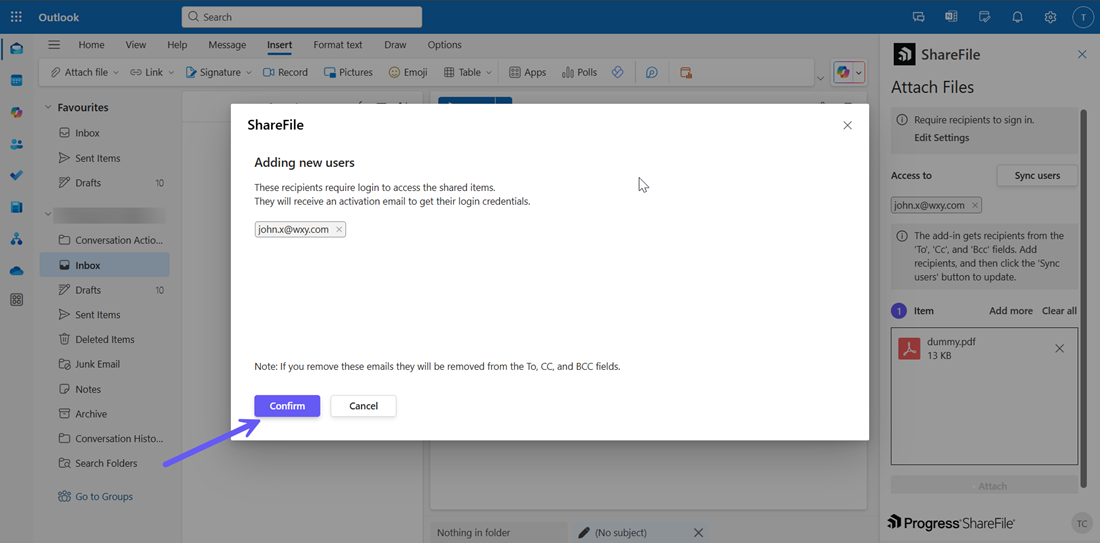Viewport: 1100px width, 543px height.
Task: Click Sync users in ShareFile panel
Action: tap(1037, 176)
